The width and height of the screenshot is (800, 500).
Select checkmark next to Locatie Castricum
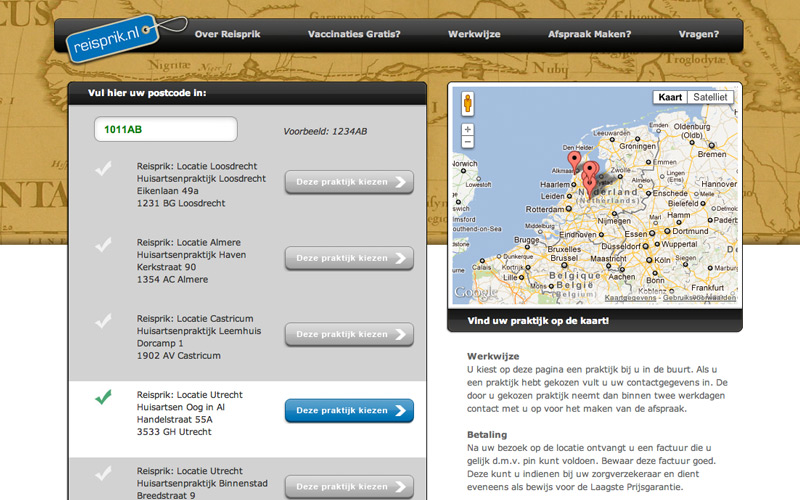[103, 322]
